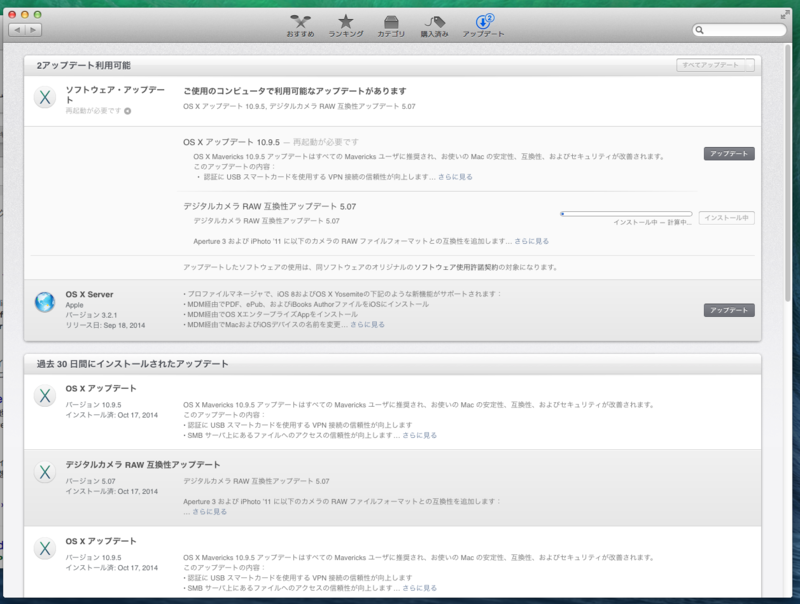Click アップデート button for OS X Server
The image size is (800, 604).
point(729,310)
